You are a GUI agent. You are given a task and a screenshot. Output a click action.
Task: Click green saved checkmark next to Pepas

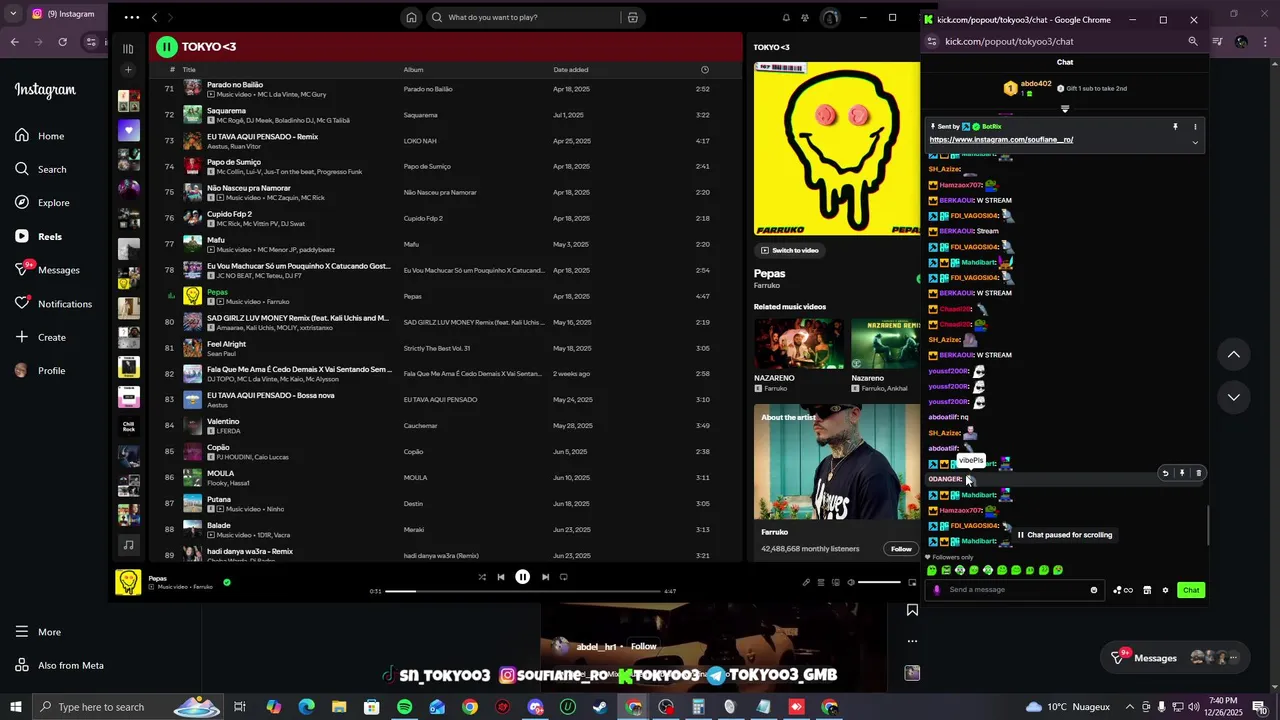[x=227, y=582]
